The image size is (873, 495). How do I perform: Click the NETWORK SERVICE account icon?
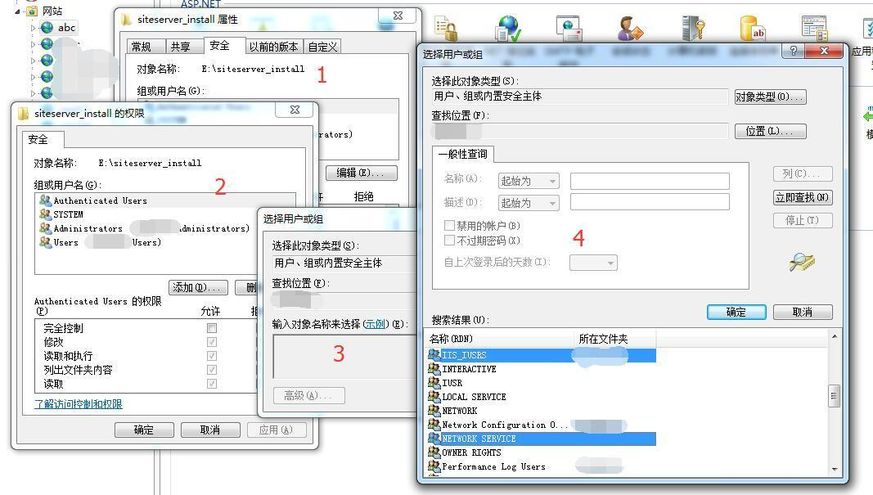[x=434, y=439]
